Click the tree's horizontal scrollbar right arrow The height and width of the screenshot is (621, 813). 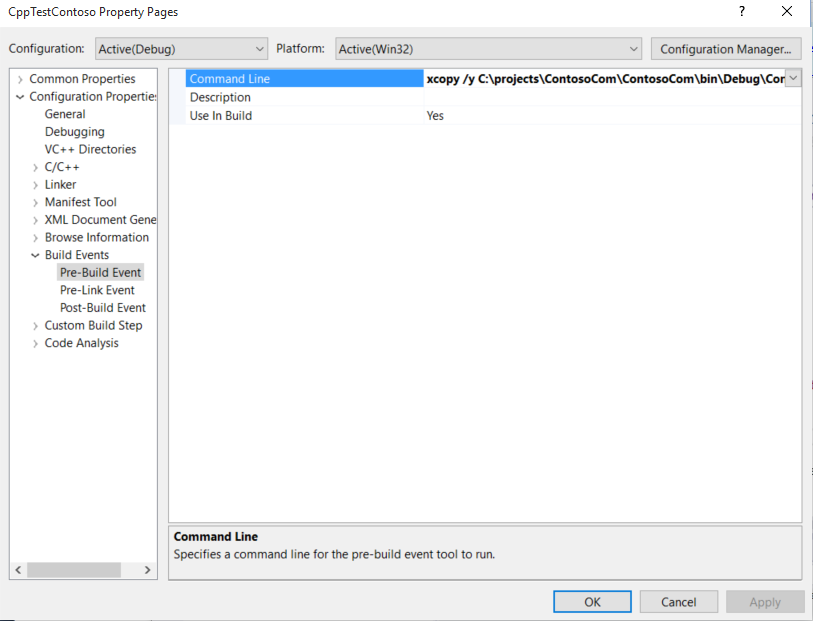[x=148, y=570]
